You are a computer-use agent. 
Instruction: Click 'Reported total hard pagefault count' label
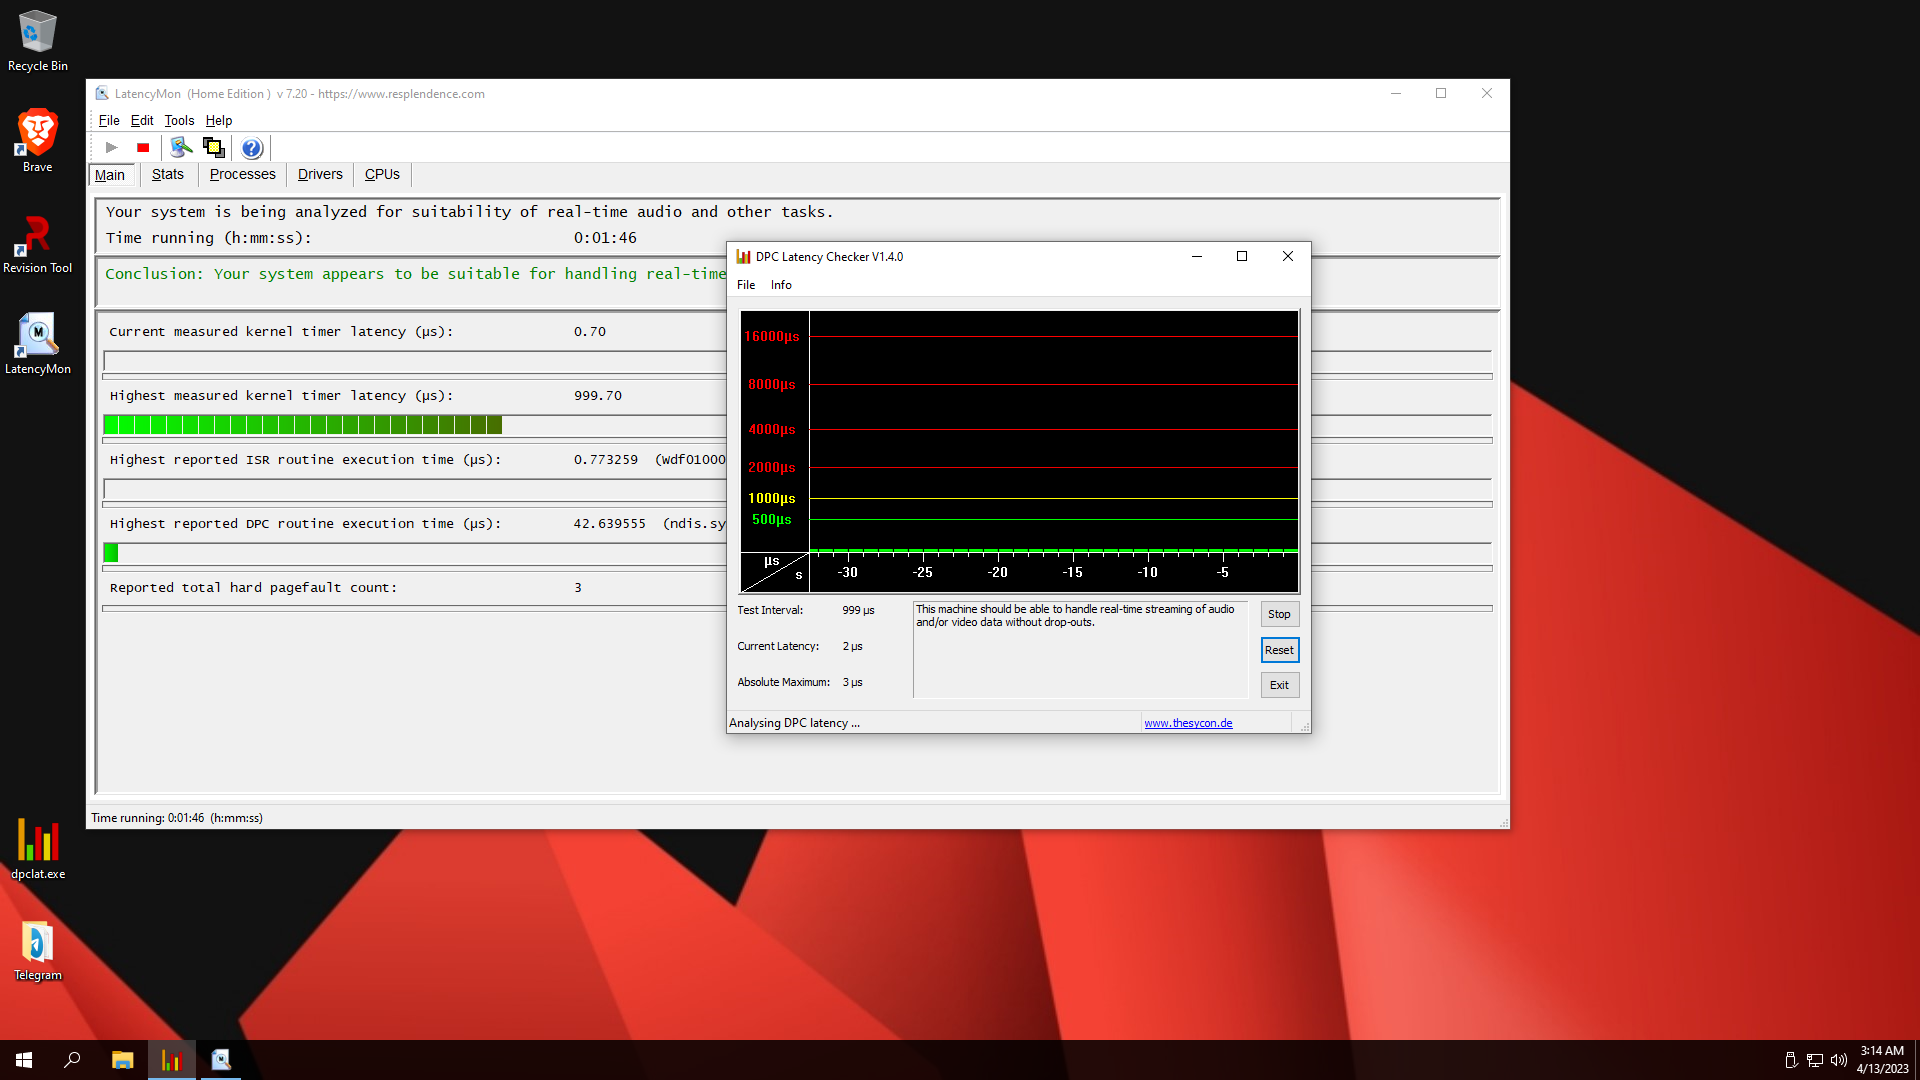[253, 588]
